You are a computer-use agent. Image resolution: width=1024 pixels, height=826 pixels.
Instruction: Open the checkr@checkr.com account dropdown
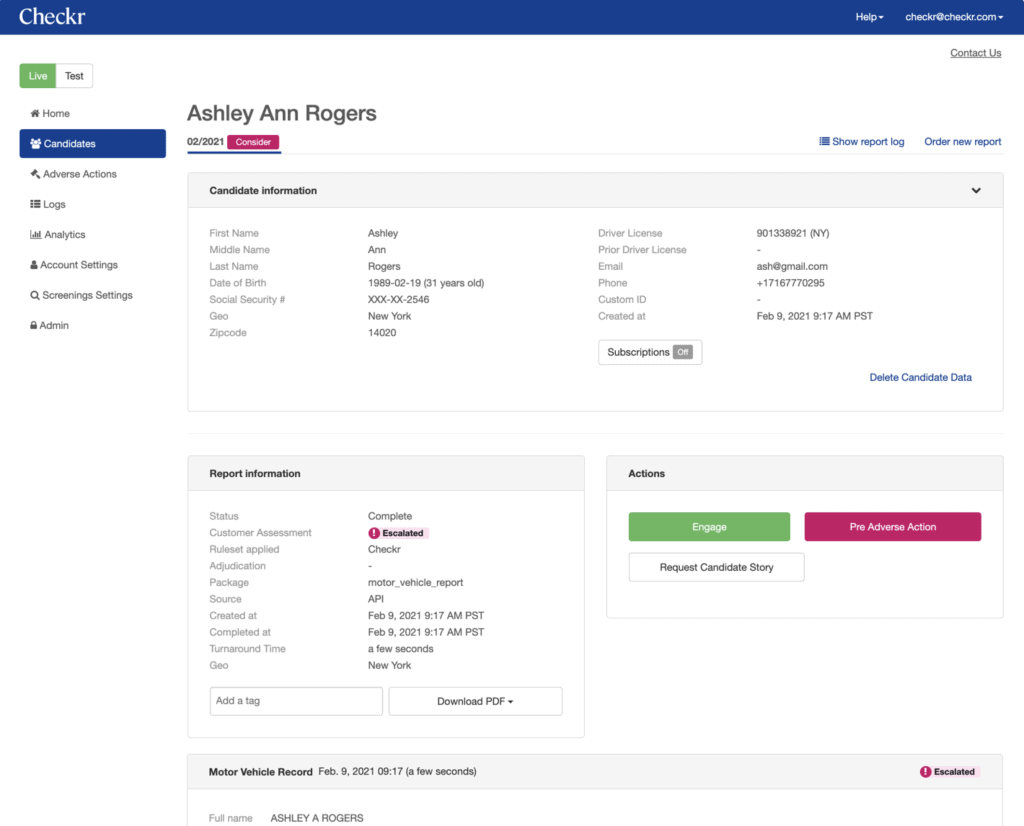tap(953, 17)
